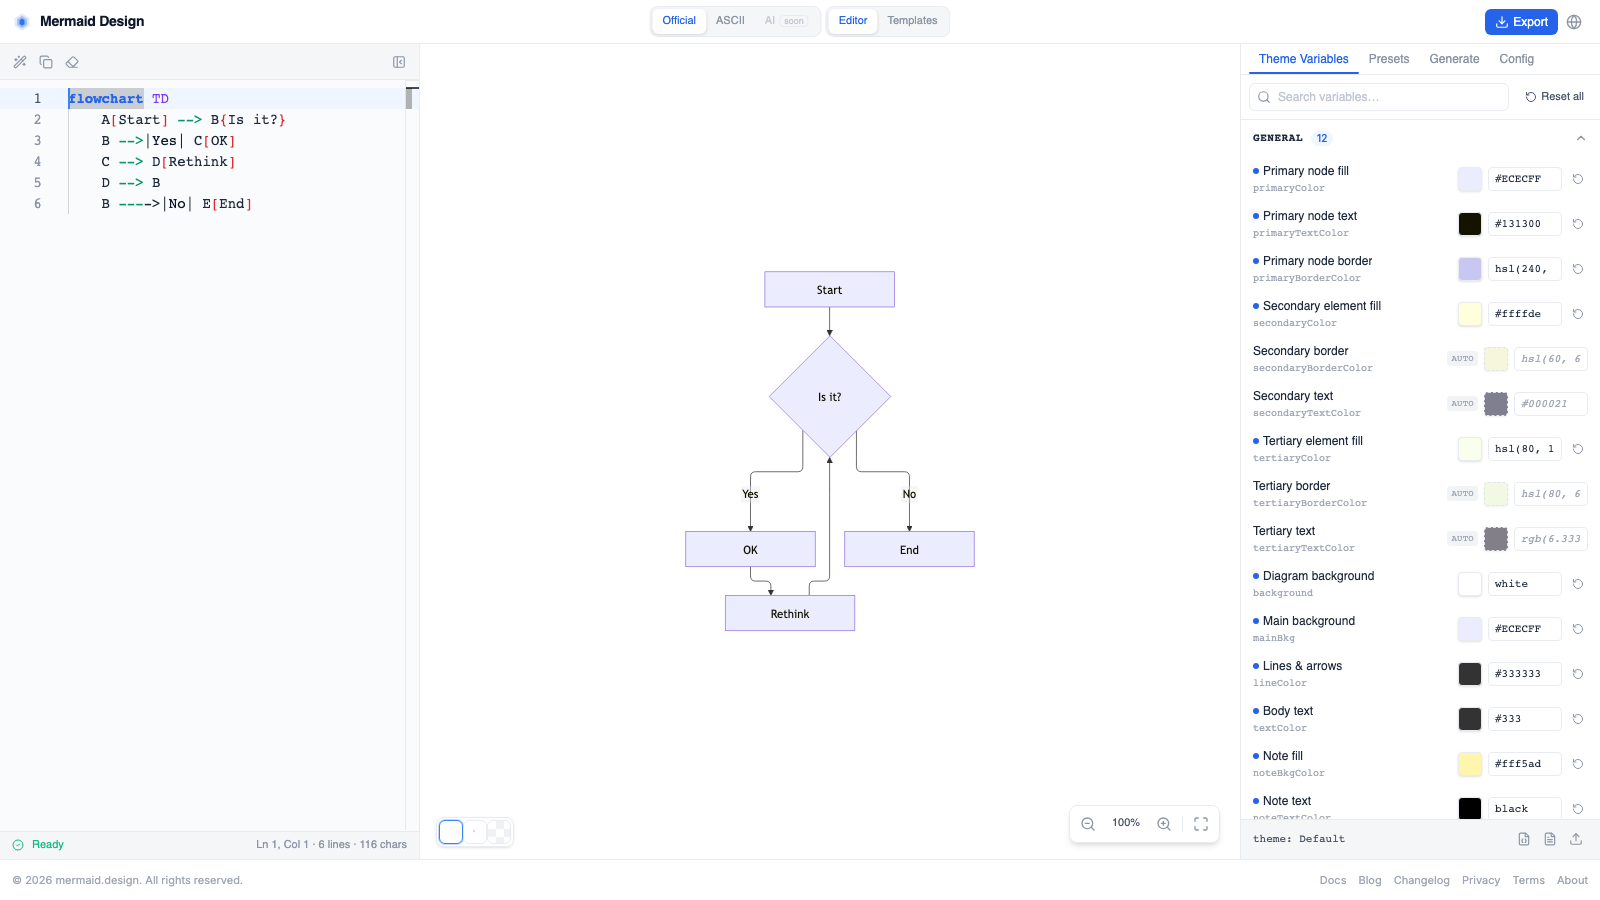
Task: Reset Primary node fill value
Action: pyautogui.click(x=1578, y=179)
